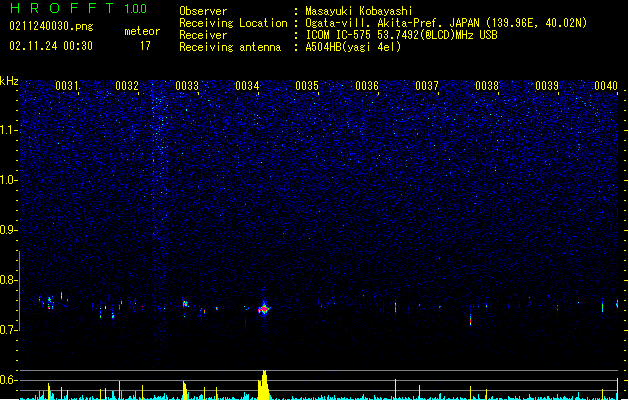Click the 0040 time marker
This screenshot has width=629, height=400.
point(606,86)
